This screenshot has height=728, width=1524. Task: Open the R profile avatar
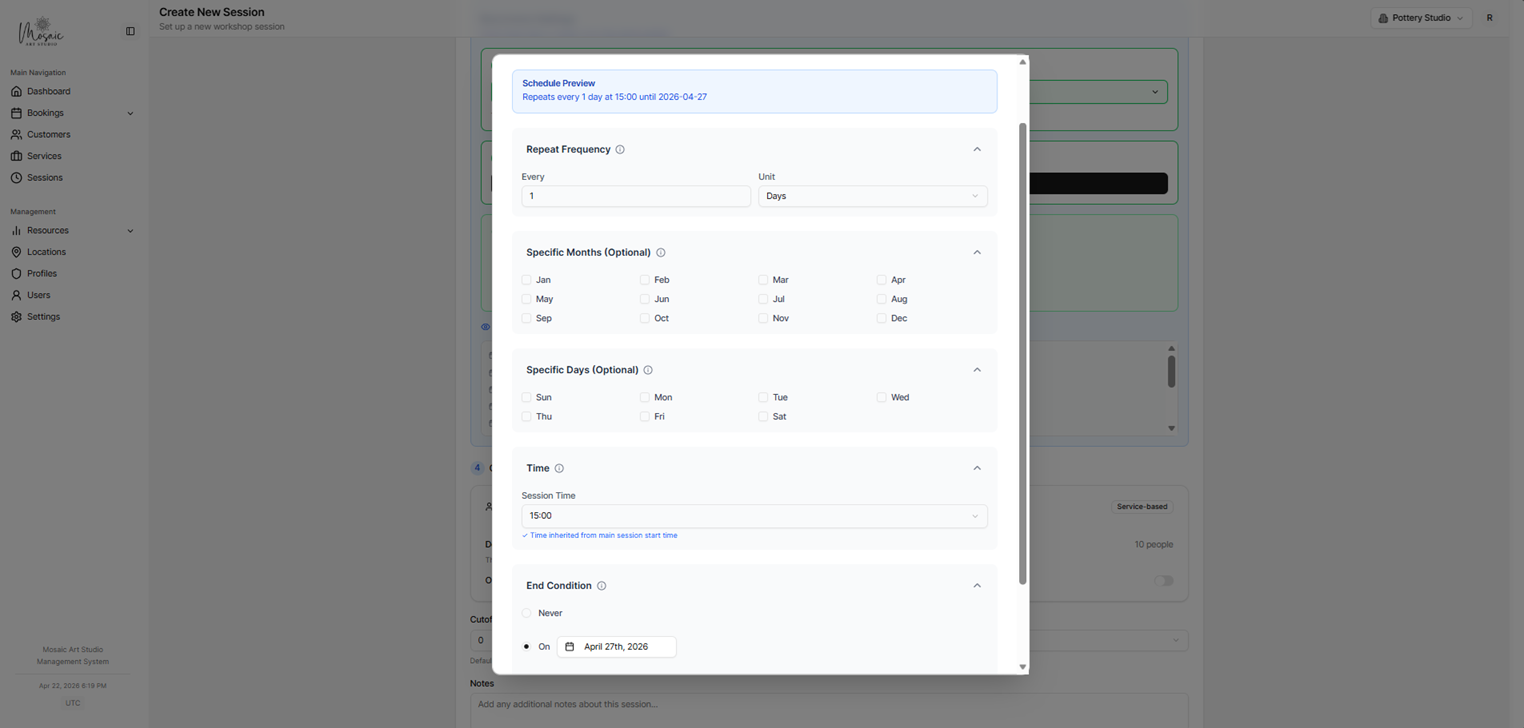[1489, 17]
